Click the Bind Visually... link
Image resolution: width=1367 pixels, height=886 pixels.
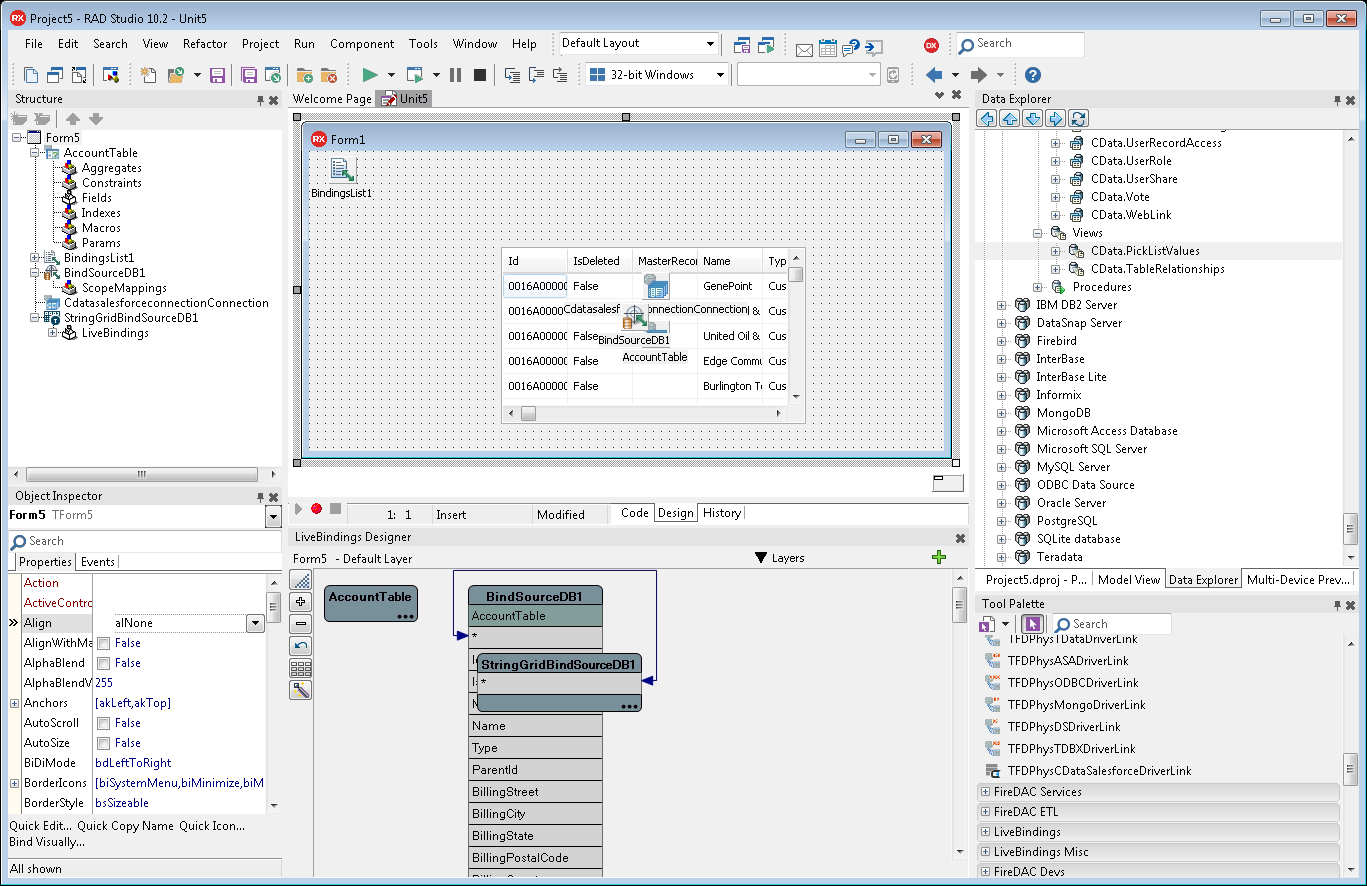(47, 842)
